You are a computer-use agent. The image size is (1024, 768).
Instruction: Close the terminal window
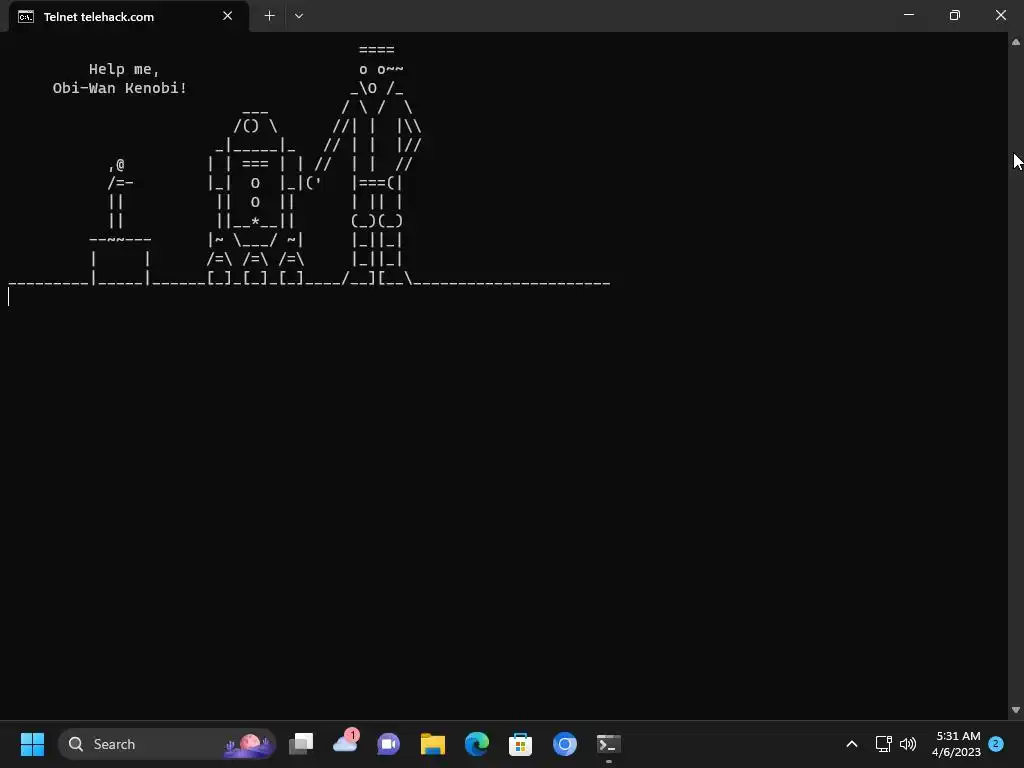point(1000,15)
